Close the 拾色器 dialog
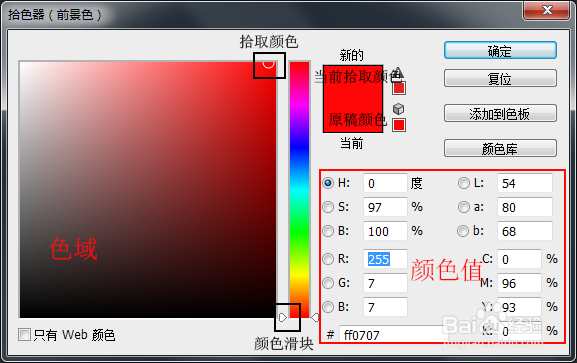Image resolution: width=577 pixels, height=363 pixels. pyautogui.click(x=547, y=10)
